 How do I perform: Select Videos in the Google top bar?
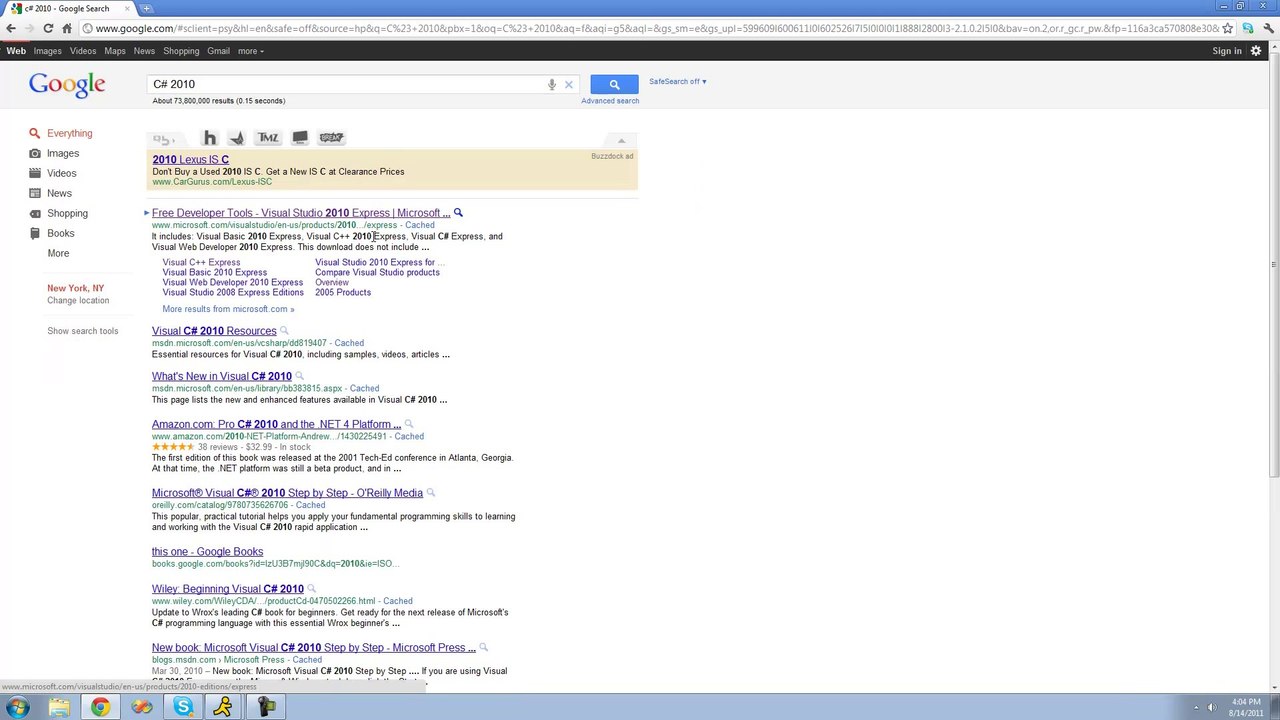[83, 51]
